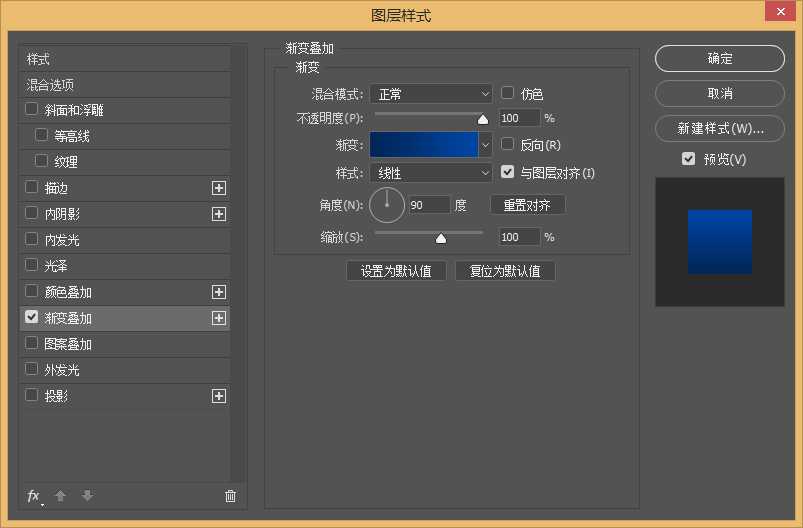Click the 确定 button

click(720, 59)
